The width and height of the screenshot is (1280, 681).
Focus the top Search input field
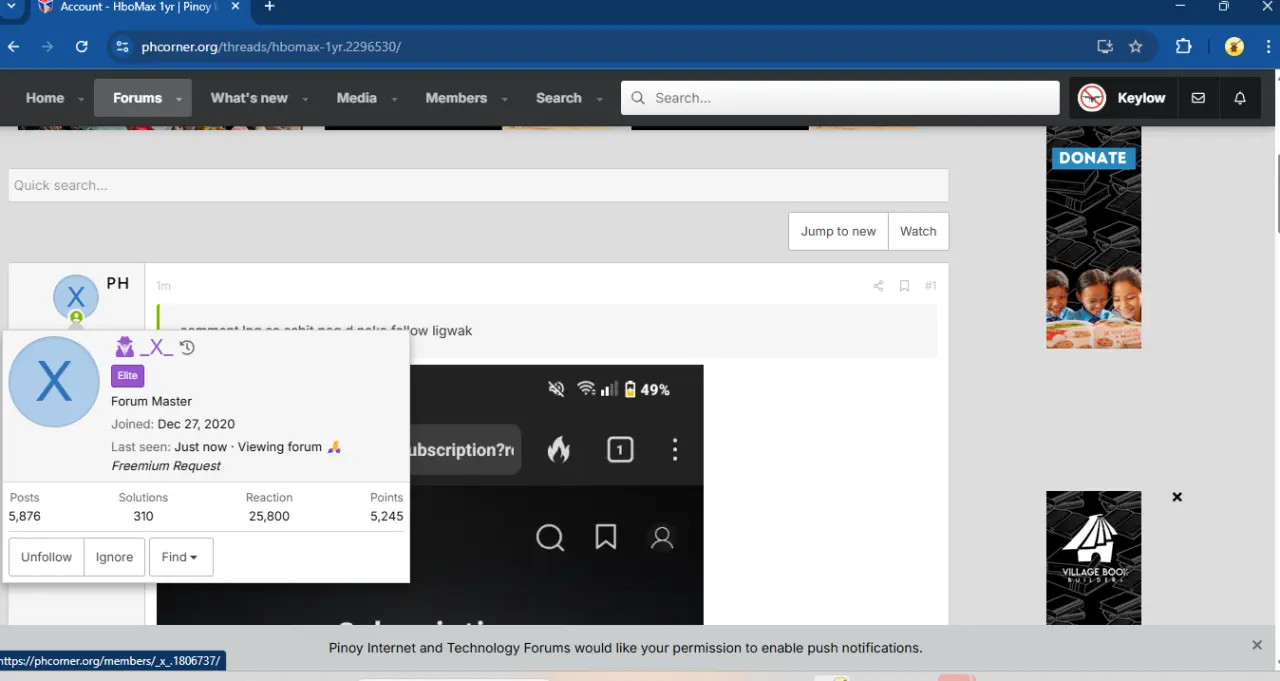point(840,98)
